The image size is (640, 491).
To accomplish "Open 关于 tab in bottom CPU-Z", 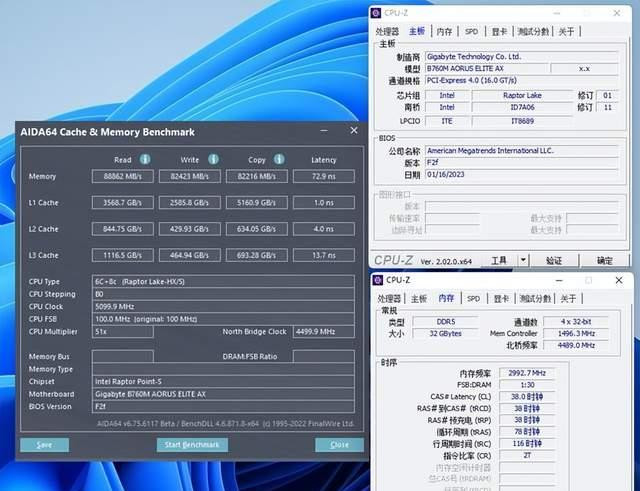I will coord(569,298).
